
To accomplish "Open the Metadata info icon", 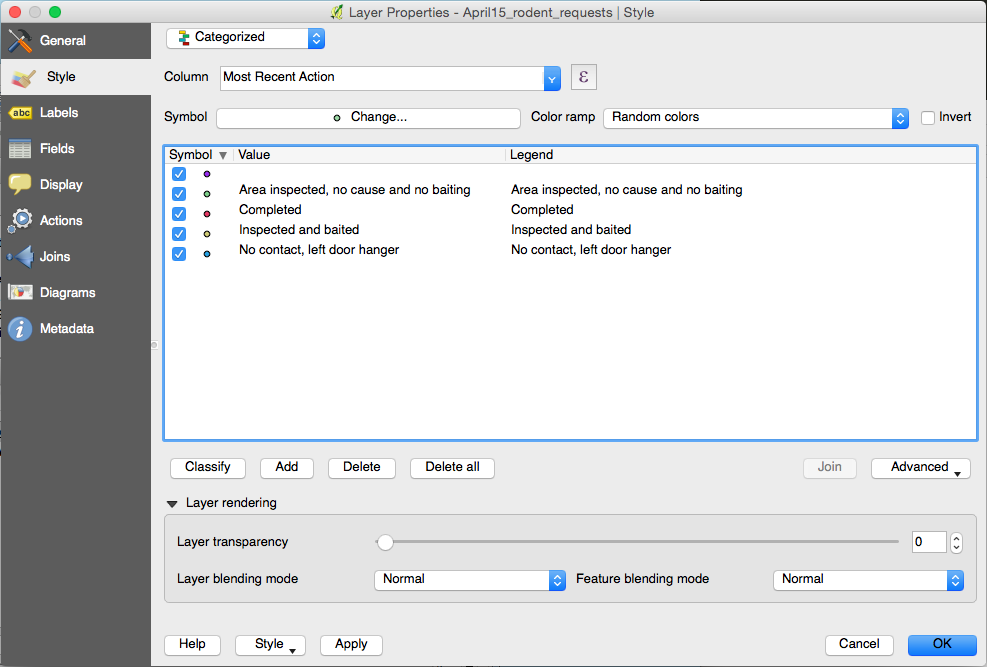I will tap(20, 329).
